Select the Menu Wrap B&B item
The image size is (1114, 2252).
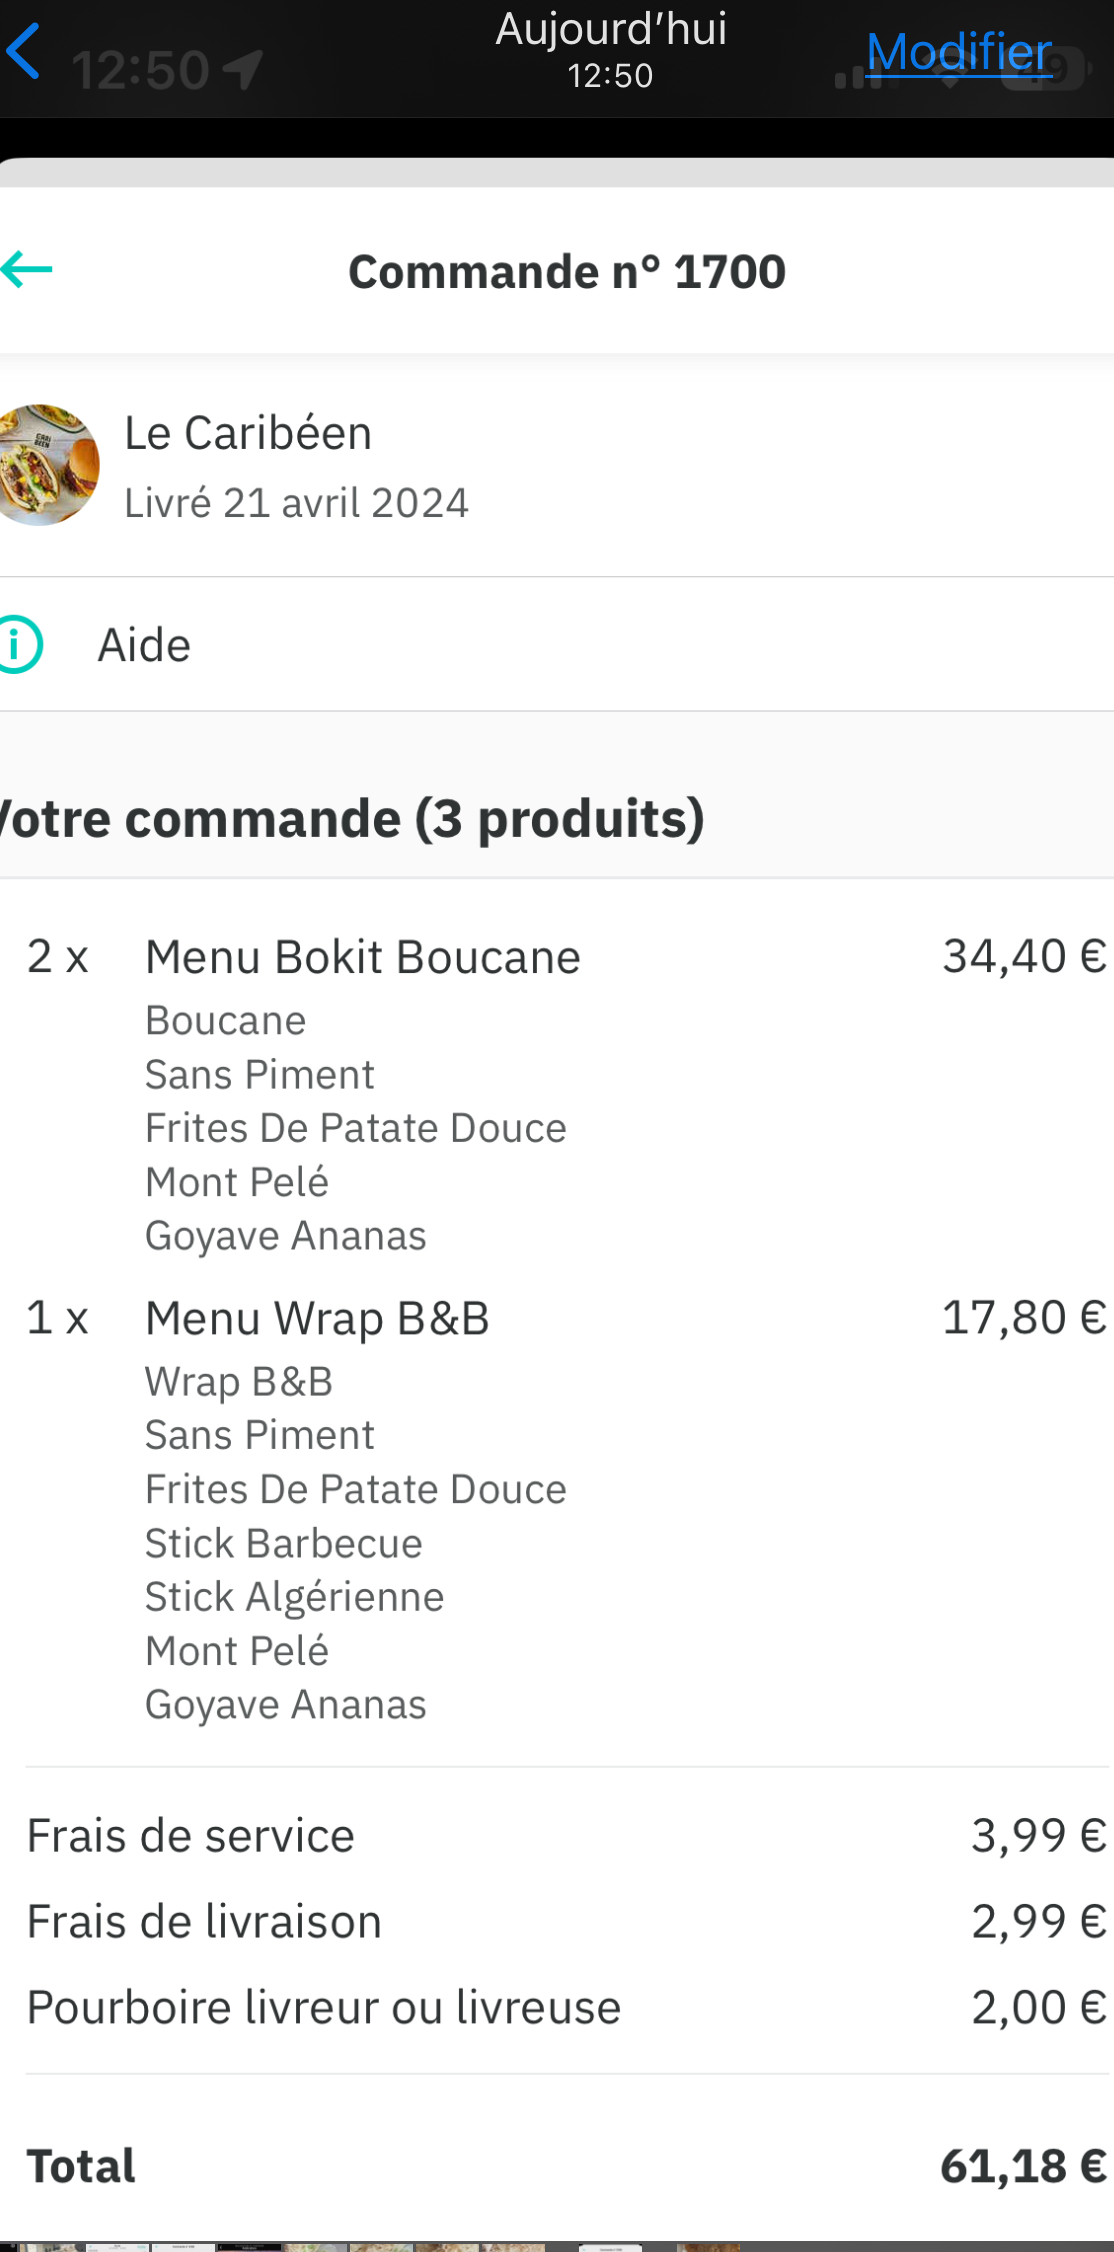pyautogui.click(x=317, y=1318)
